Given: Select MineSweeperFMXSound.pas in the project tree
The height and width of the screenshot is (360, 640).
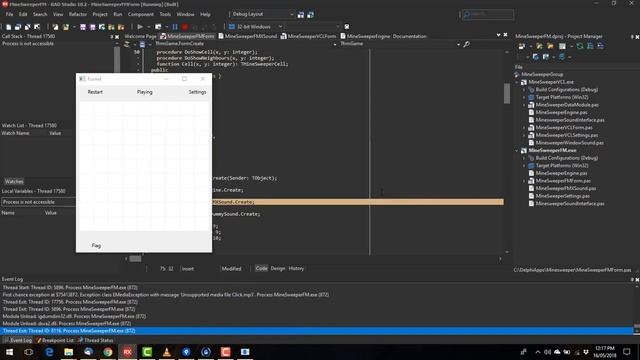Looking at the screenshot, I should pyautogui.click(x=566, y=188).
